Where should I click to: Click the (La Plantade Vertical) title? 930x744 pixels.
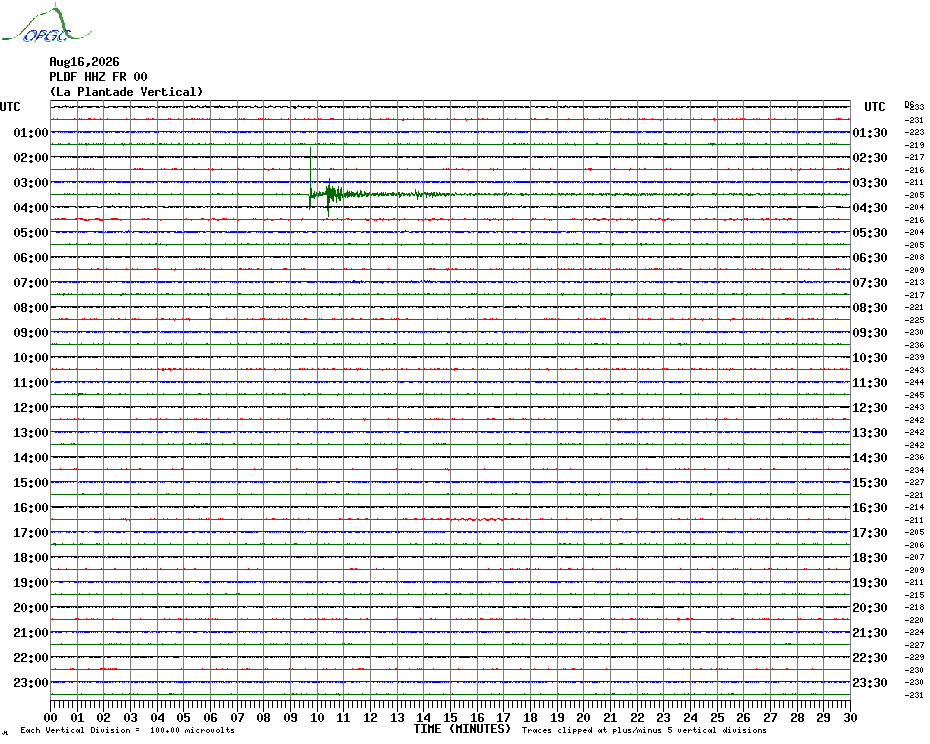(x=126, y=91)
